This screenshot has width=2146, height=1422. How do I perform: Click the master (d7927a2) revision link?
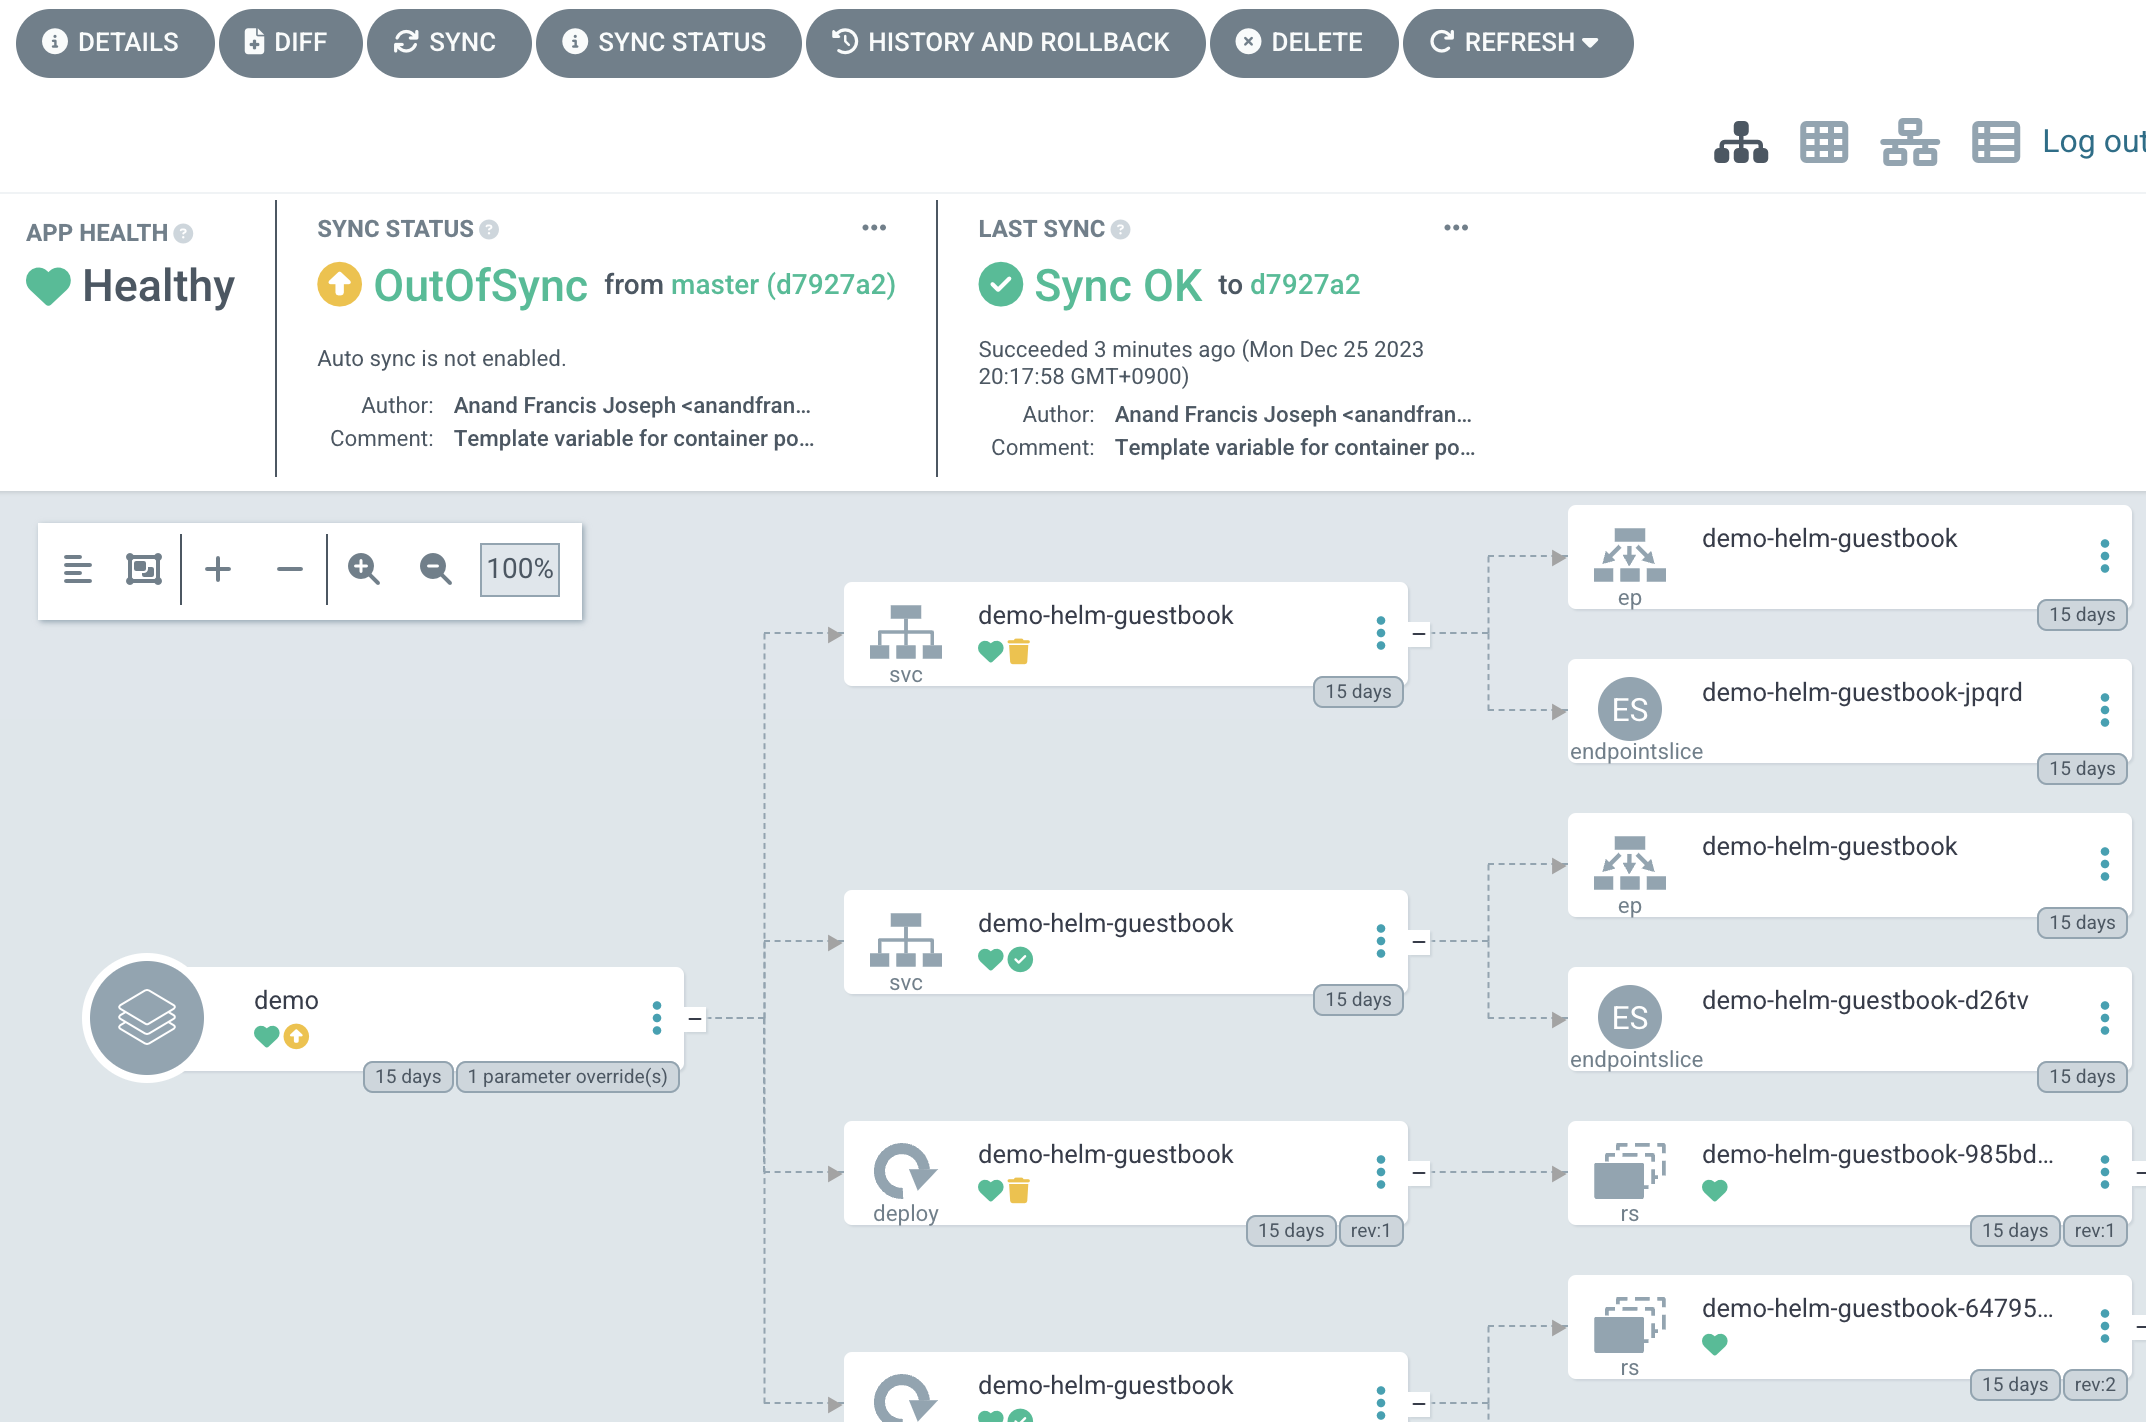click(783, 285)
